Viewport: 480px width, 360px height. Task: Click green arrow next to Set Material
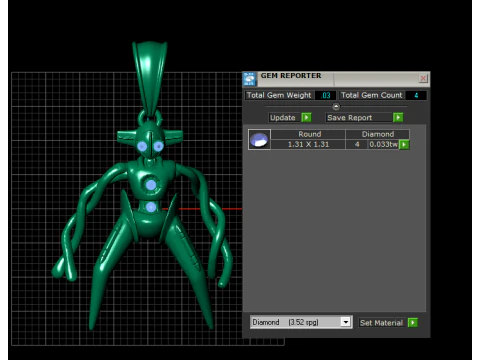[x=413, y=323]
